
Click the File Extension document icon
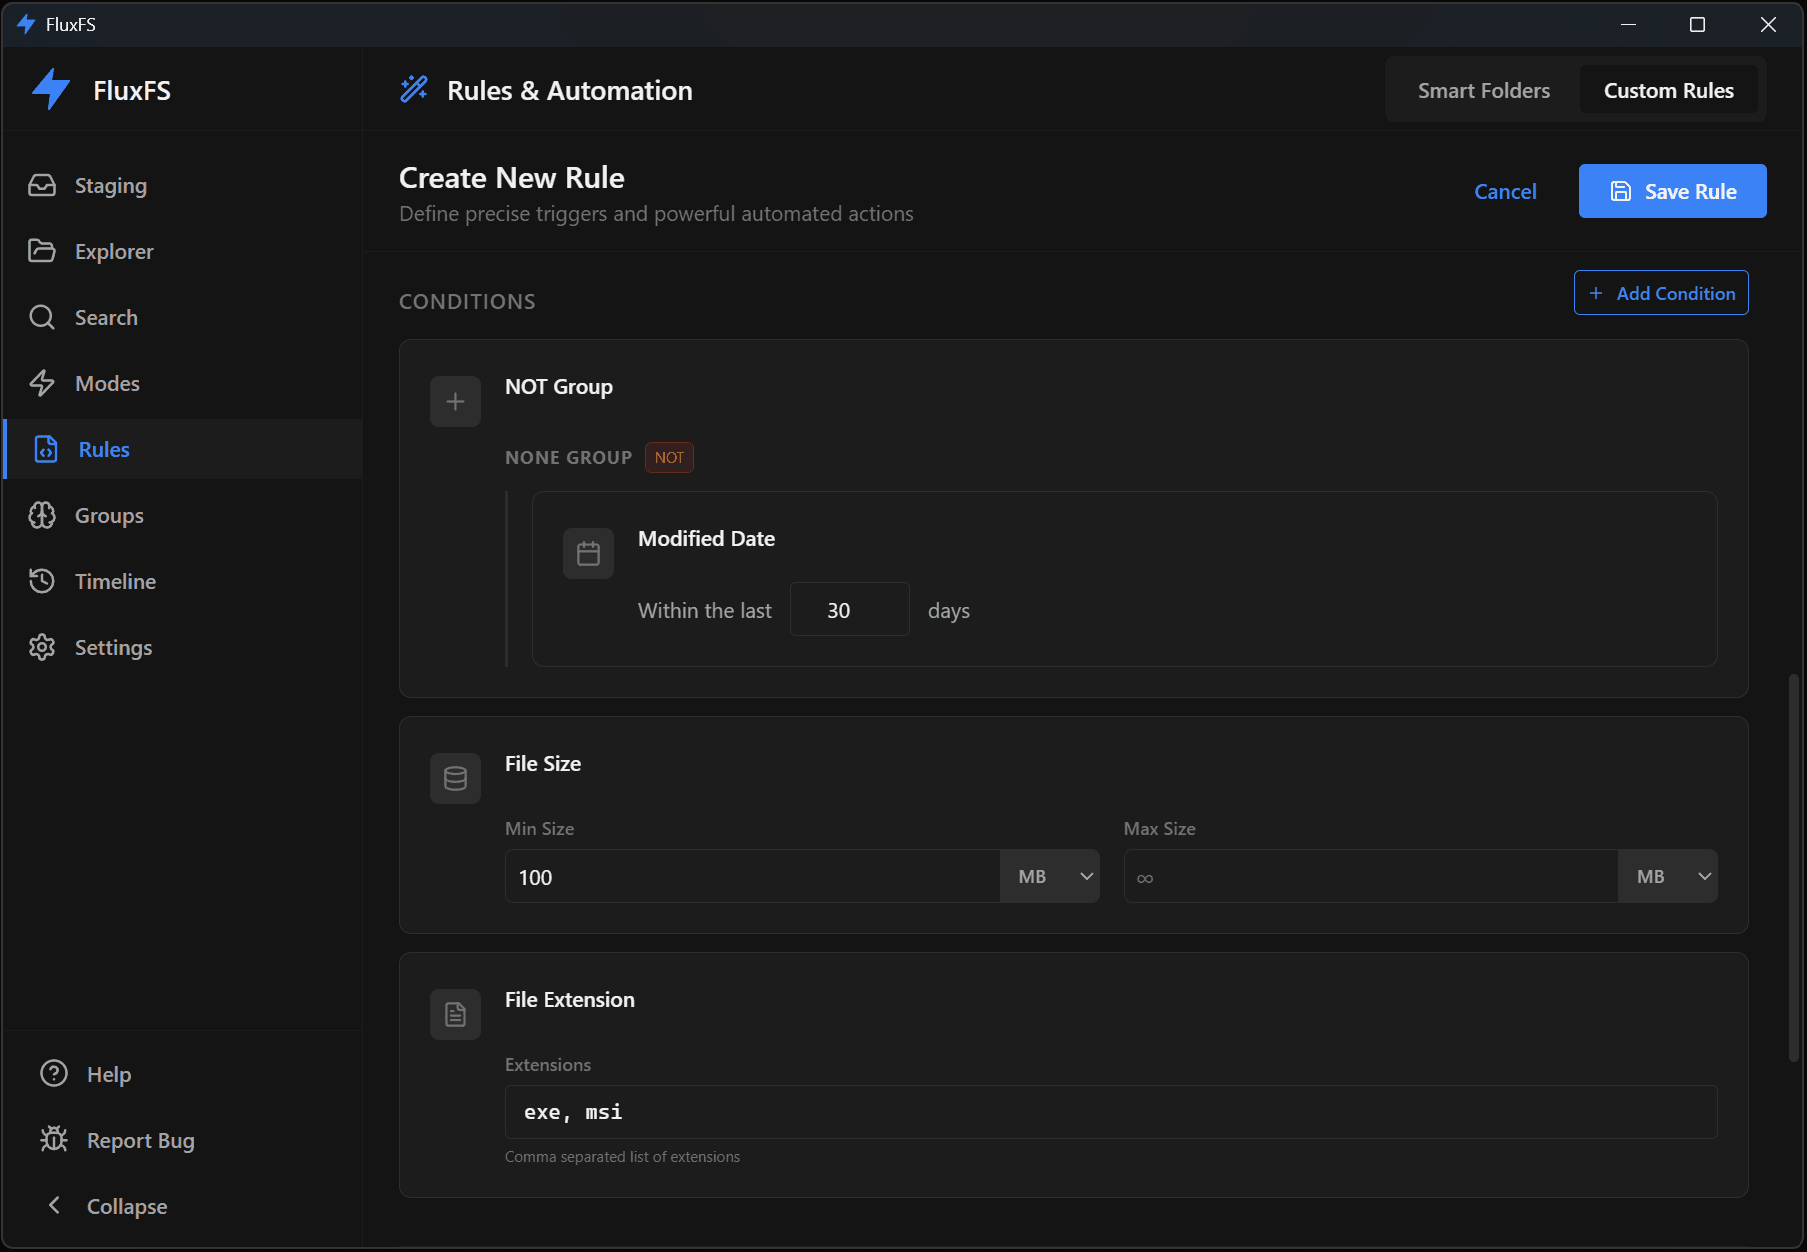pyautogui.click(x=455, y=1013)
